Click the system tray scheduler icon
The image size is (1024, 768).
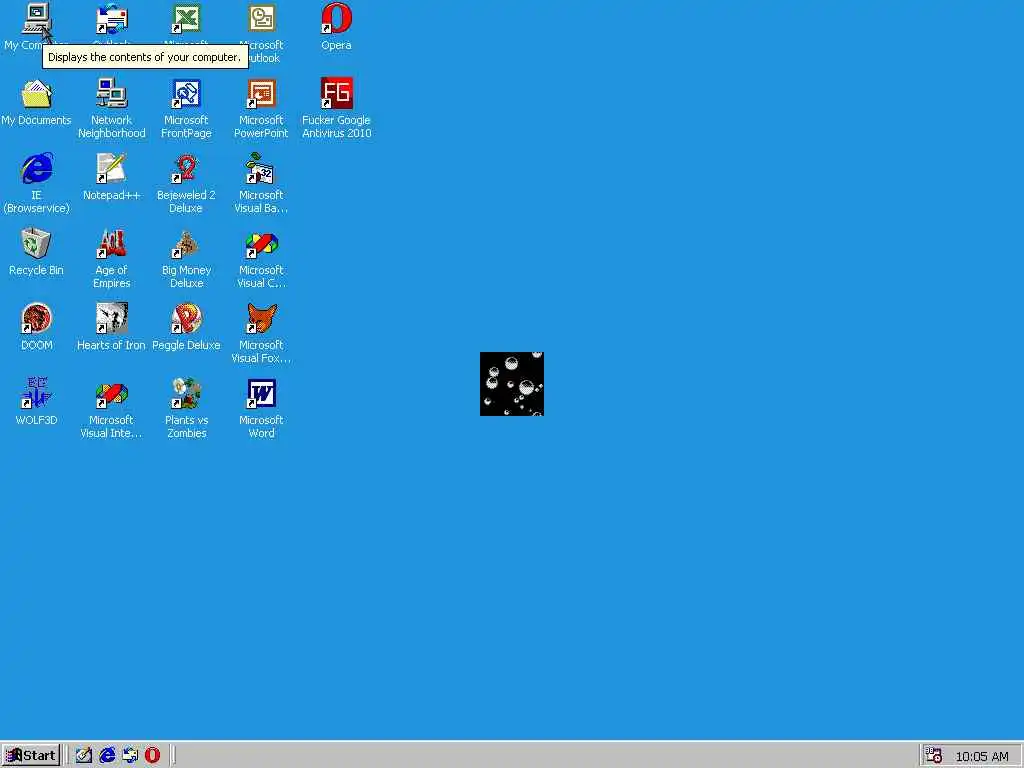pyautogui.click(x=934, y=756)
